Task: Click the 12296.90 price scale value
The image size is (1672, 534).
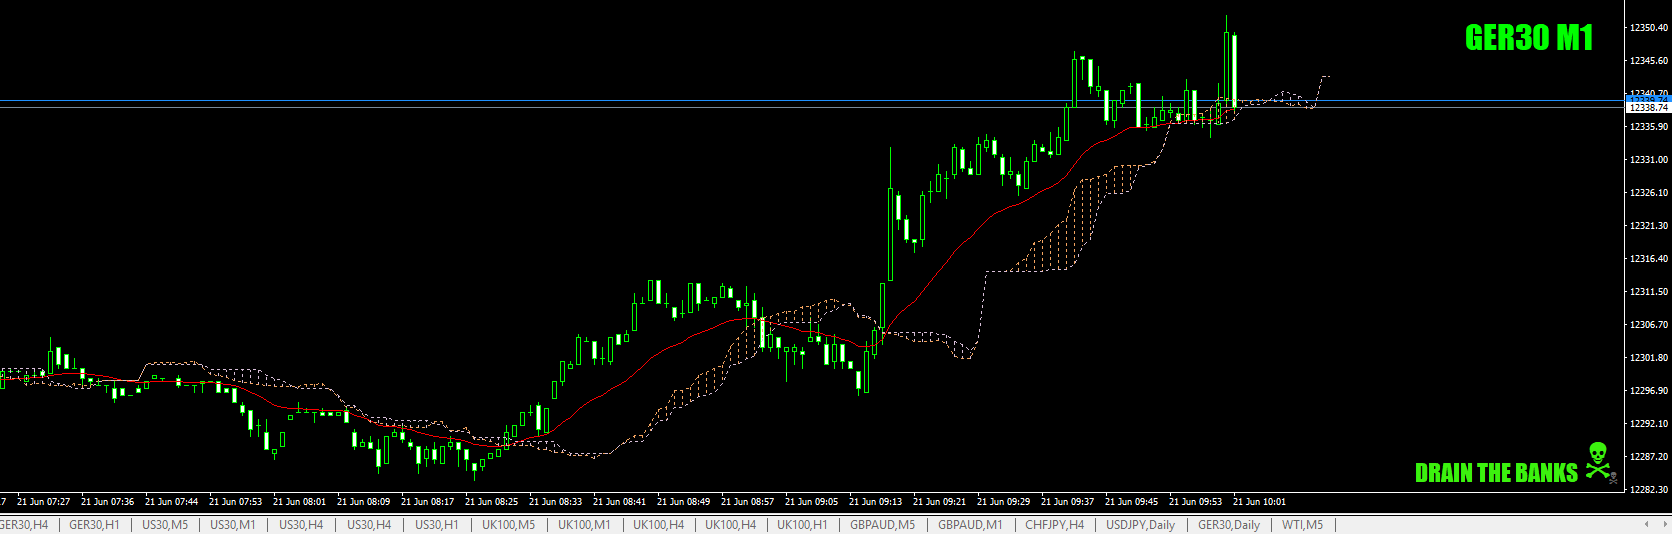Action: (x=1649, y=391)
